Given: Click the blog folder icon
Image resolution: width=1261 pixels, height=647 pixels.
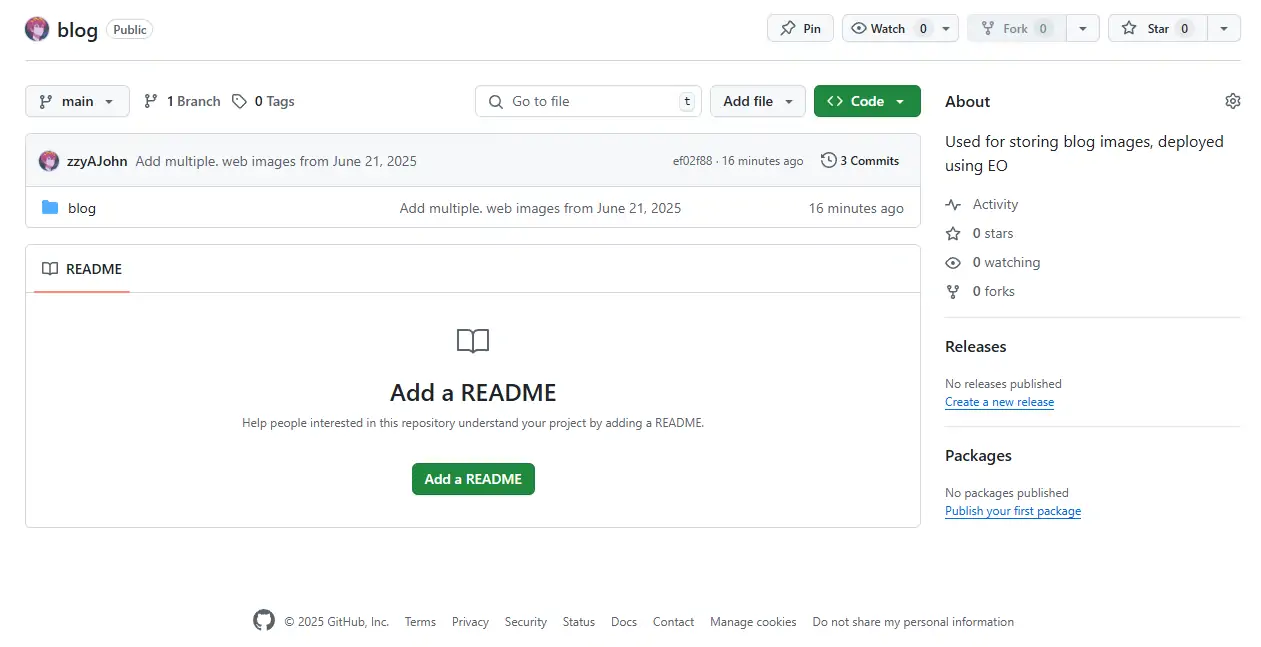Looking at the screenshot, I should pyautogui.click(x=50, y=208).
